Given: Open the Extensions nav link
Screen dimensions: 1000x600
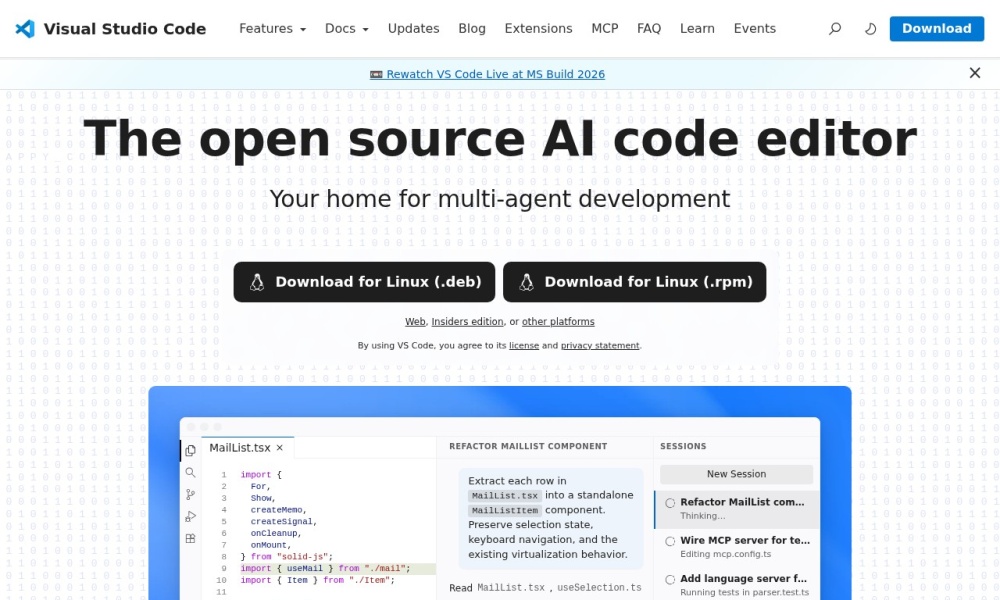Looking at the screenshot, I should coord(538,29).
